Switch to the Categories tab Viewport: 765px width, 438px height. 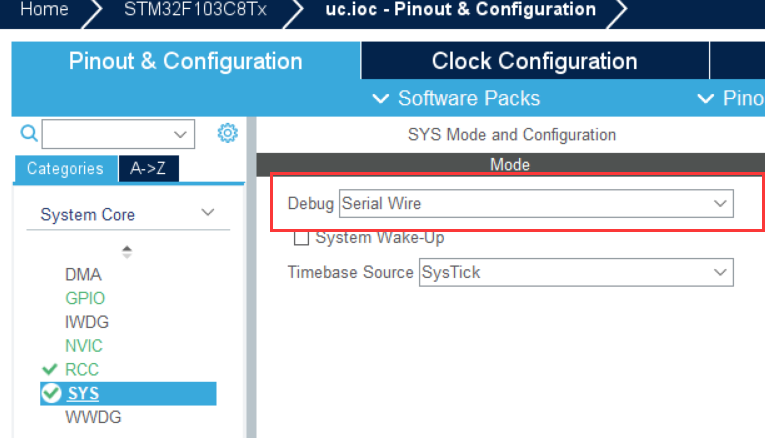coord(65,169)
